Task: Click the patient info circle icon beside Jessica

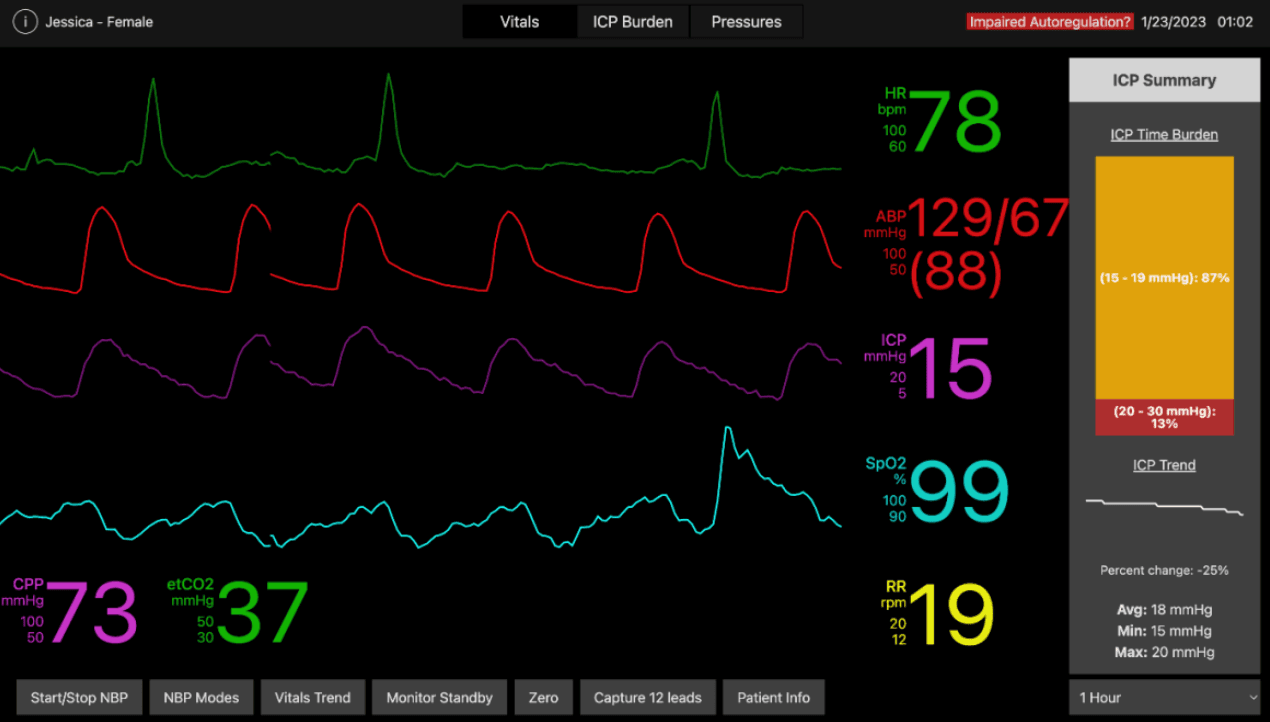Action: (25, 20)
